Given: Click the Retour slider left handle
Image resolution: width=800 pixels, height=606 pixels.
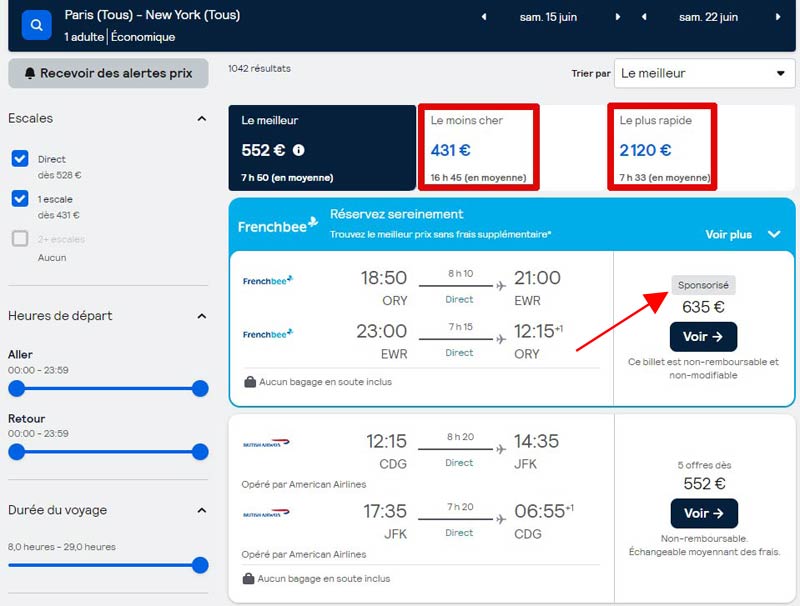Looking at the screenshot, I should pyautogui.click(x=17, y=452).
